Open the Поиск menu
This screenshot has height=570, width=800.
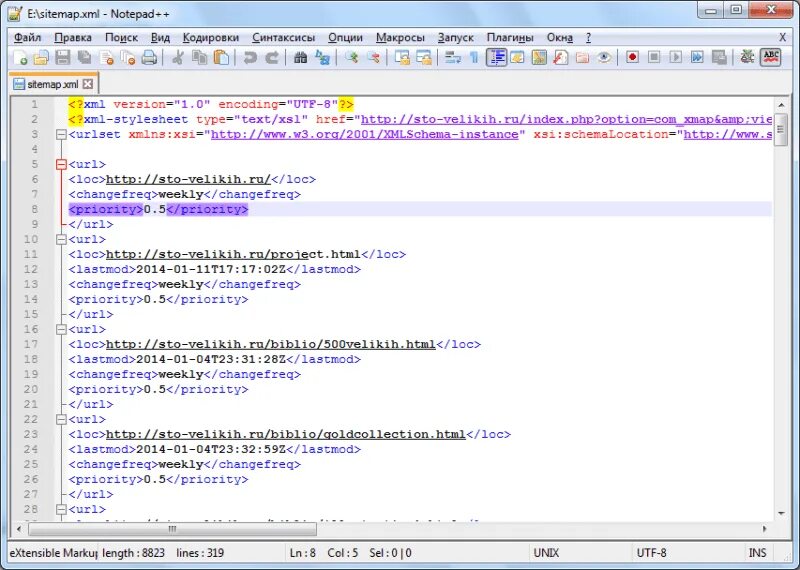click(121, 38)
